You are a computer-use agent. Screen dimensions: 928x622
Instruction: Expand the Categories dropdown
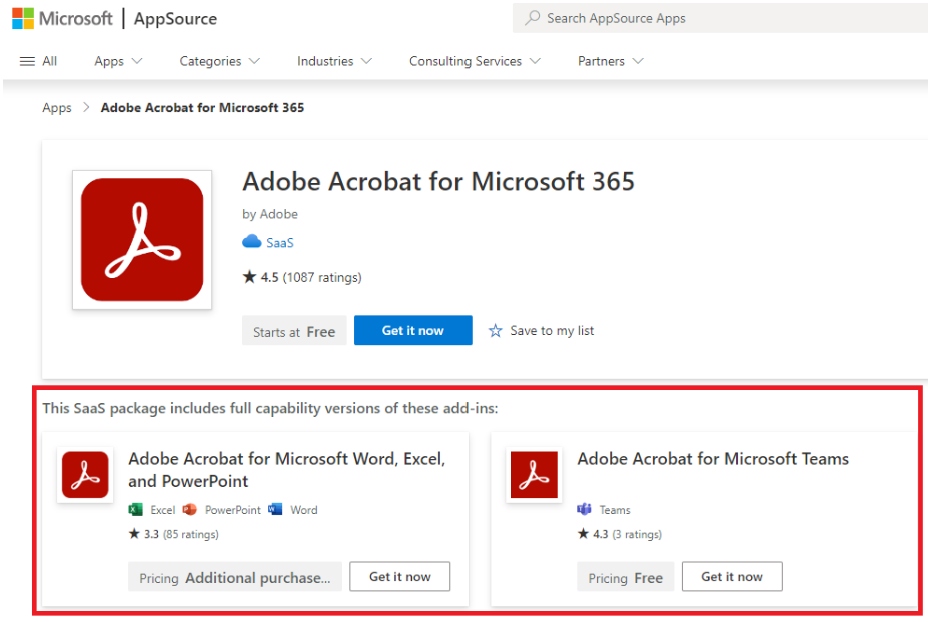[220, 61]
